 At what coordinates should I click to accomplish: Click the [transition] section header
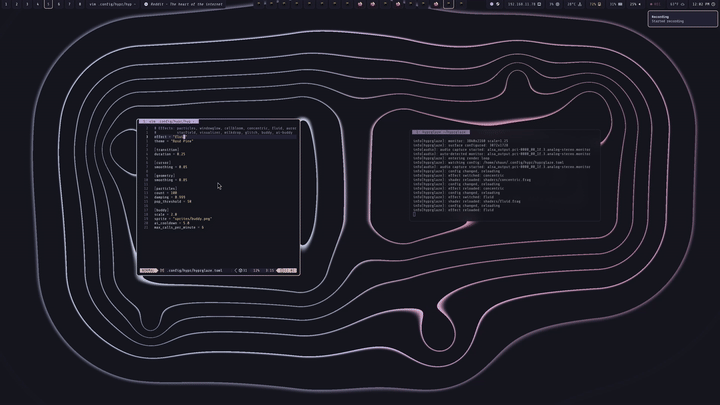tap(167, 150)
